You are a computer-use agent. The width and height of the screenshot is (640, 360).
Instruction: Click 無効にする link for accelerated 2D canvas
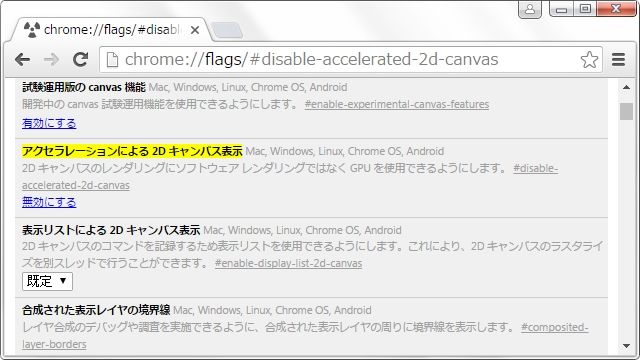pyautogui.click(x=49, y=202)
